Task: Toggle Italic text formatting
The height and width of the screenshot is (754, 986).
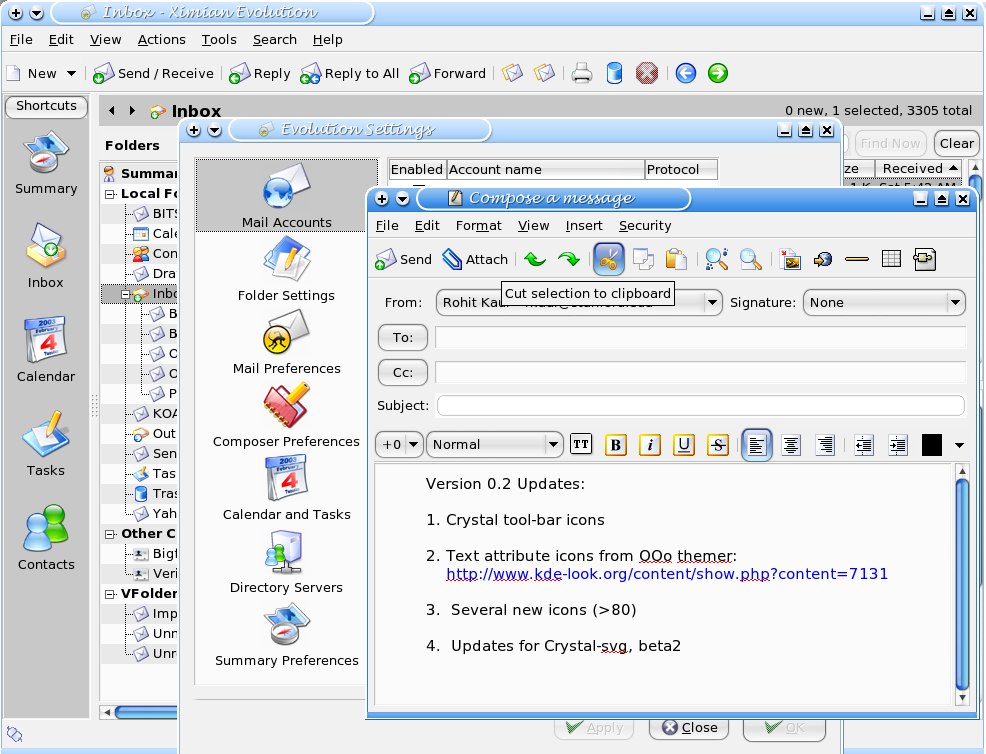Action: [650, 445]
